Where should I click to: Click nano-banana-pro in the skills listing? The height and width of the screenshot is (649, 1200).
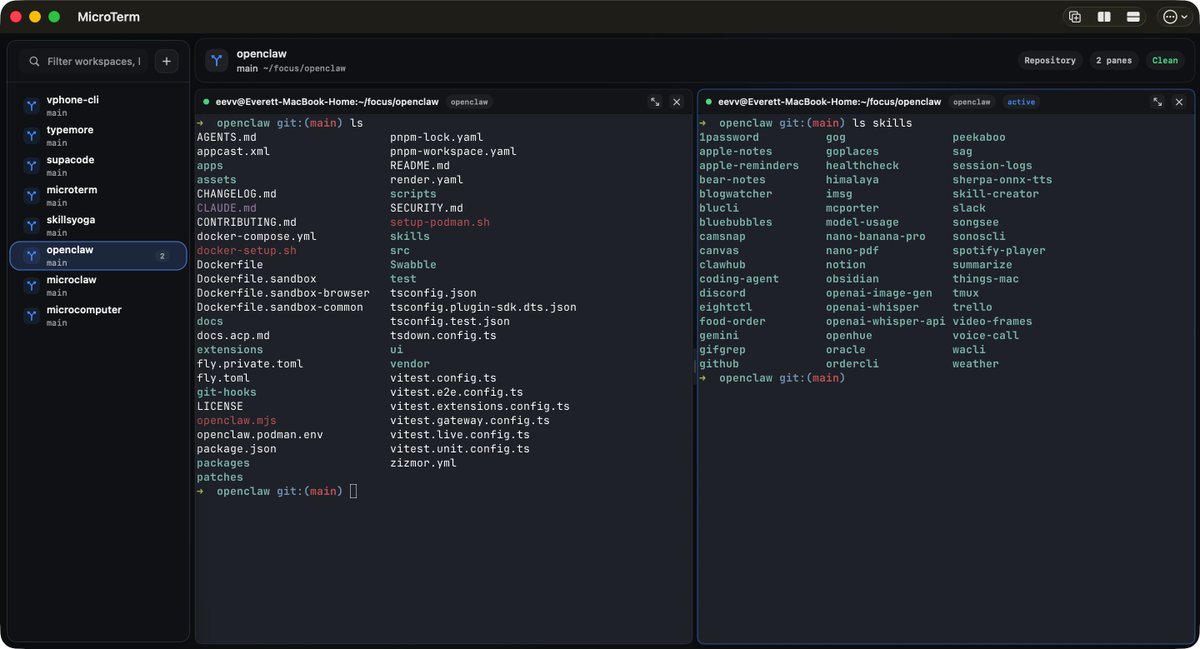tap(876, 236)
